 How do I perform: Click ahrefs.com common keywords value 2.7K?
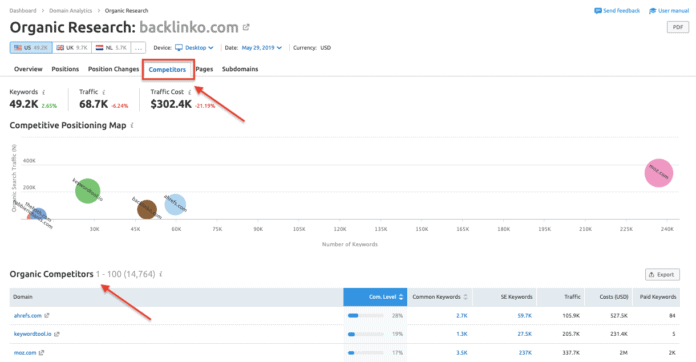point(462,316)
